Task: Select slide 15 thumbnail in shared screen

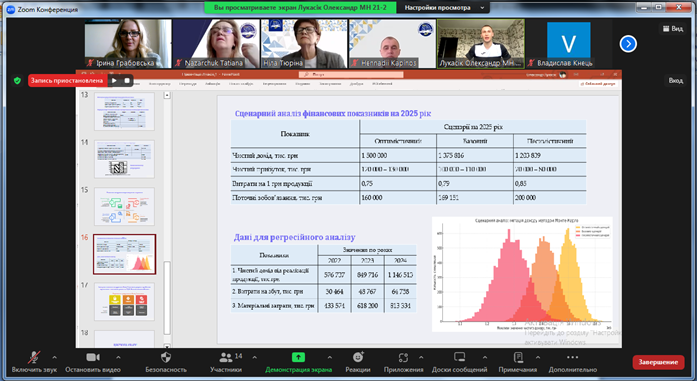Action: pos(124,207)
